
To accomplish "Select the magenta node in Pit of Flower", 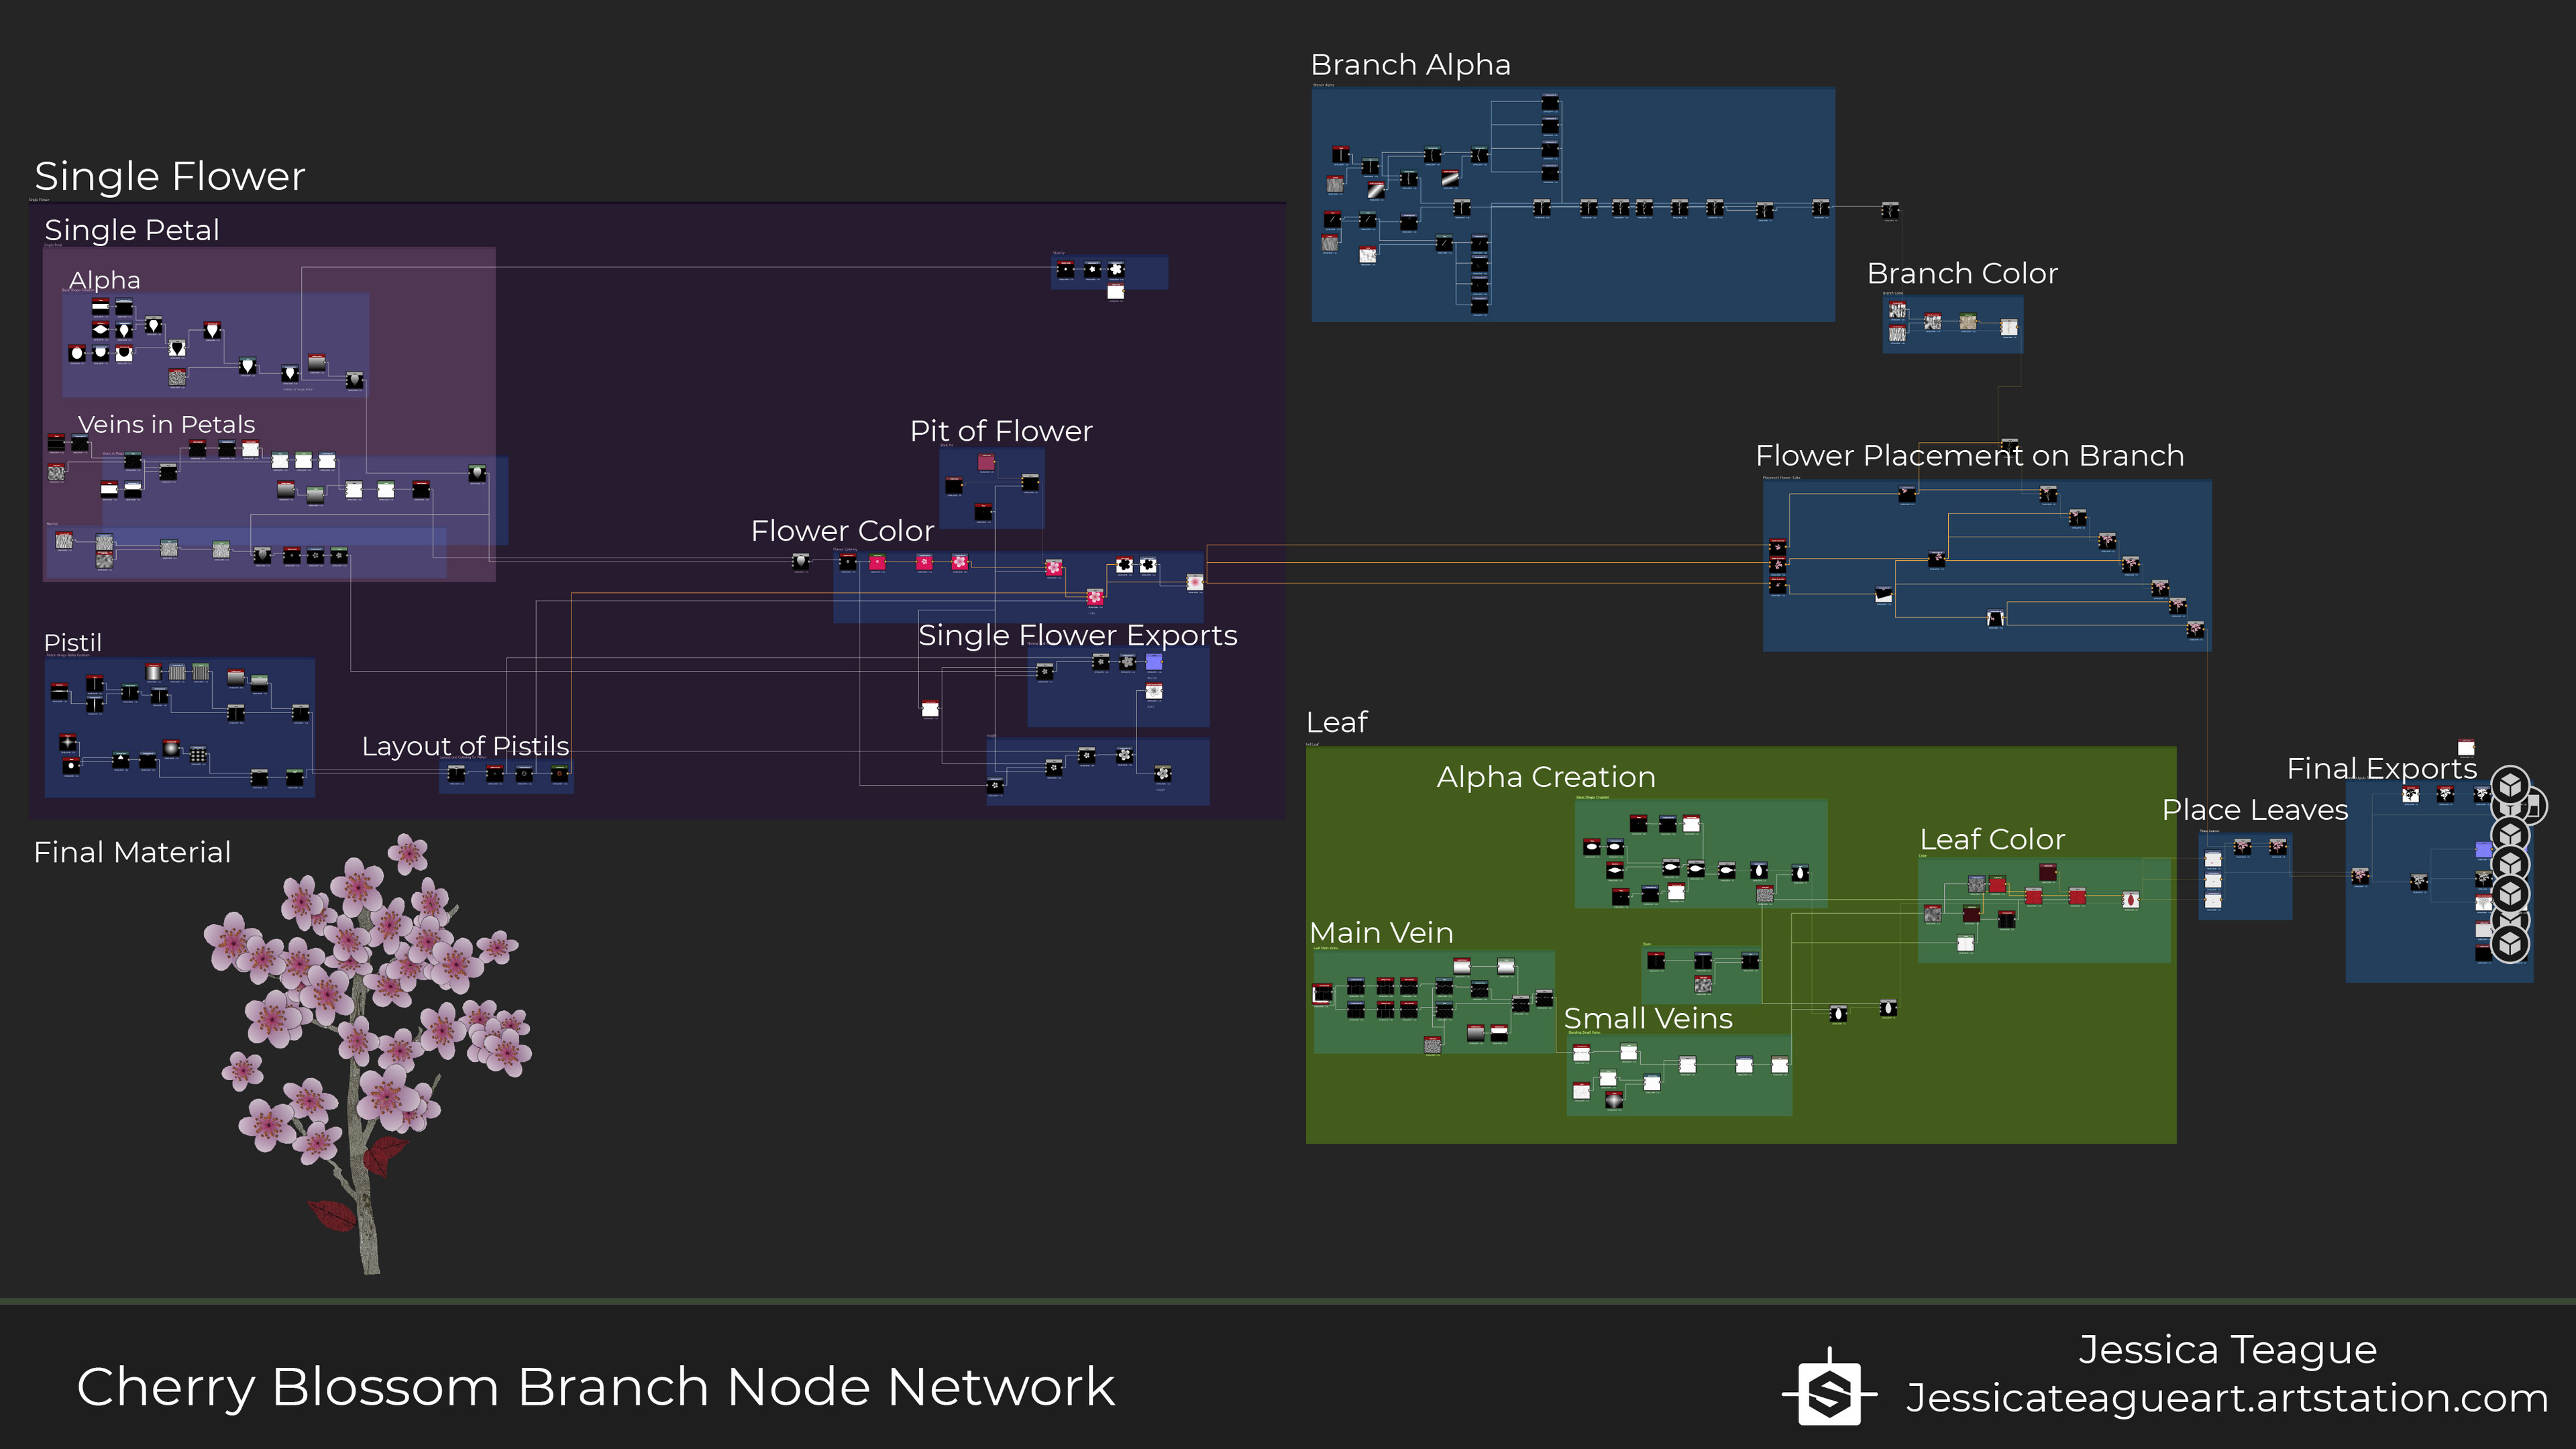I will 986,463.
